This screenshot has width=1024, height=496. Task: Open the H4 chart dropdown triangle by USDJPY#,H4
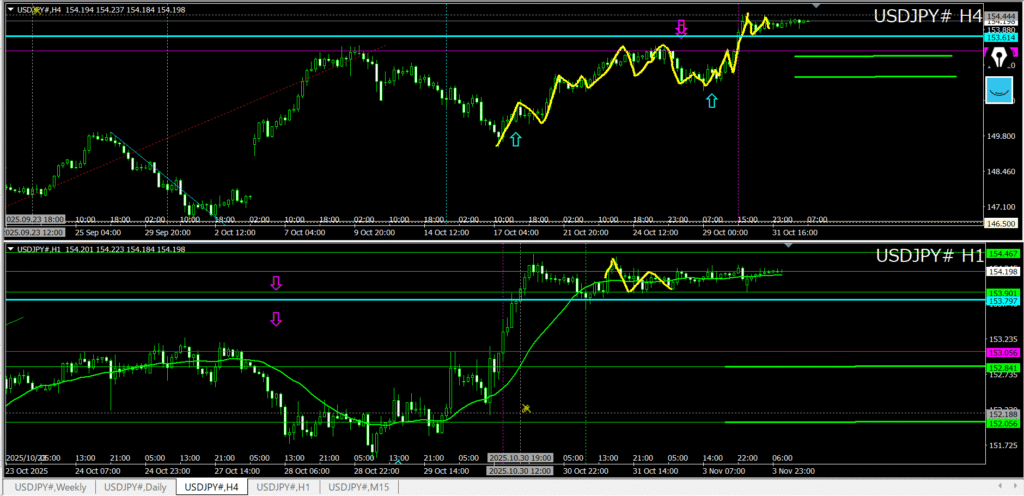10,9
